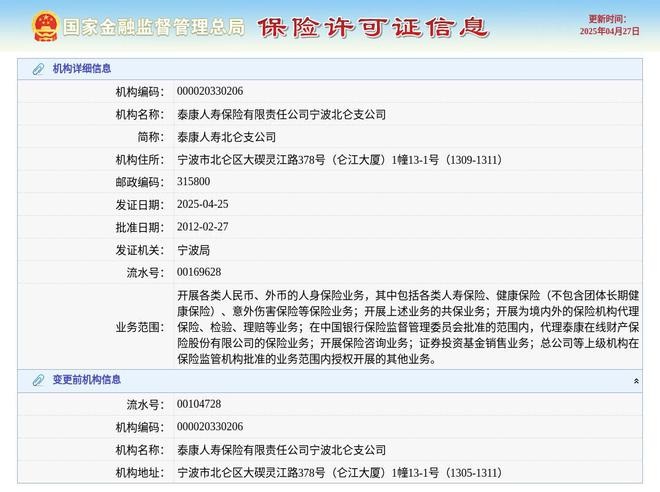
Task: Click the 发证日期 field label
Action: pyautogui.click(x=140, y=205)
